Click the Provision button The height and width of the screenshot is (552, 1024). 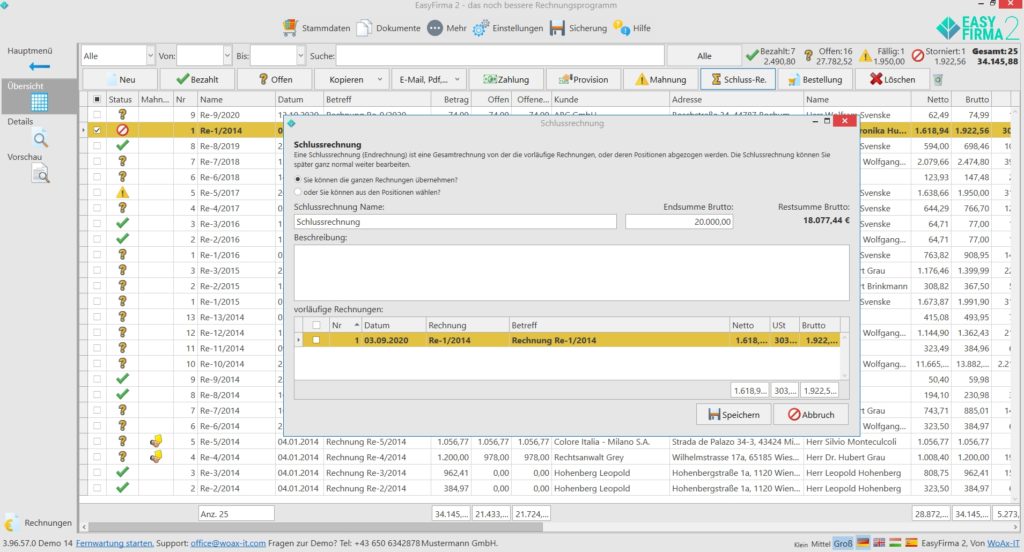[583, 79]
